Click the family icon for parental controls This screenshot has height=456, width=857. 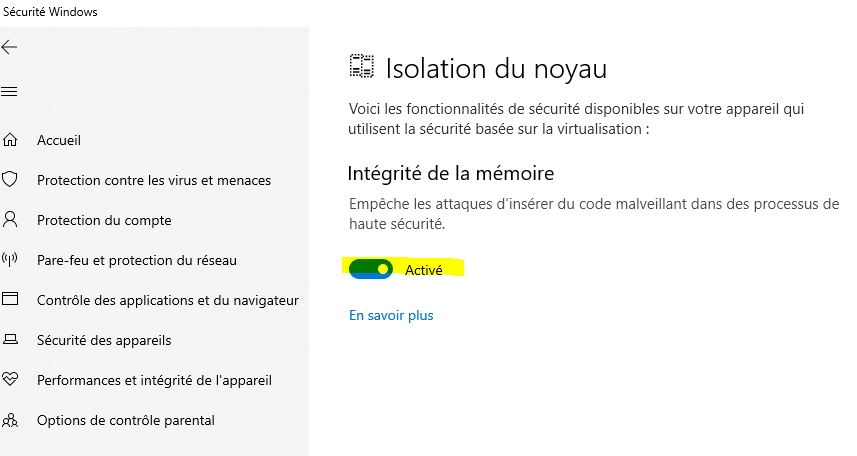click(x=11, y=420)
